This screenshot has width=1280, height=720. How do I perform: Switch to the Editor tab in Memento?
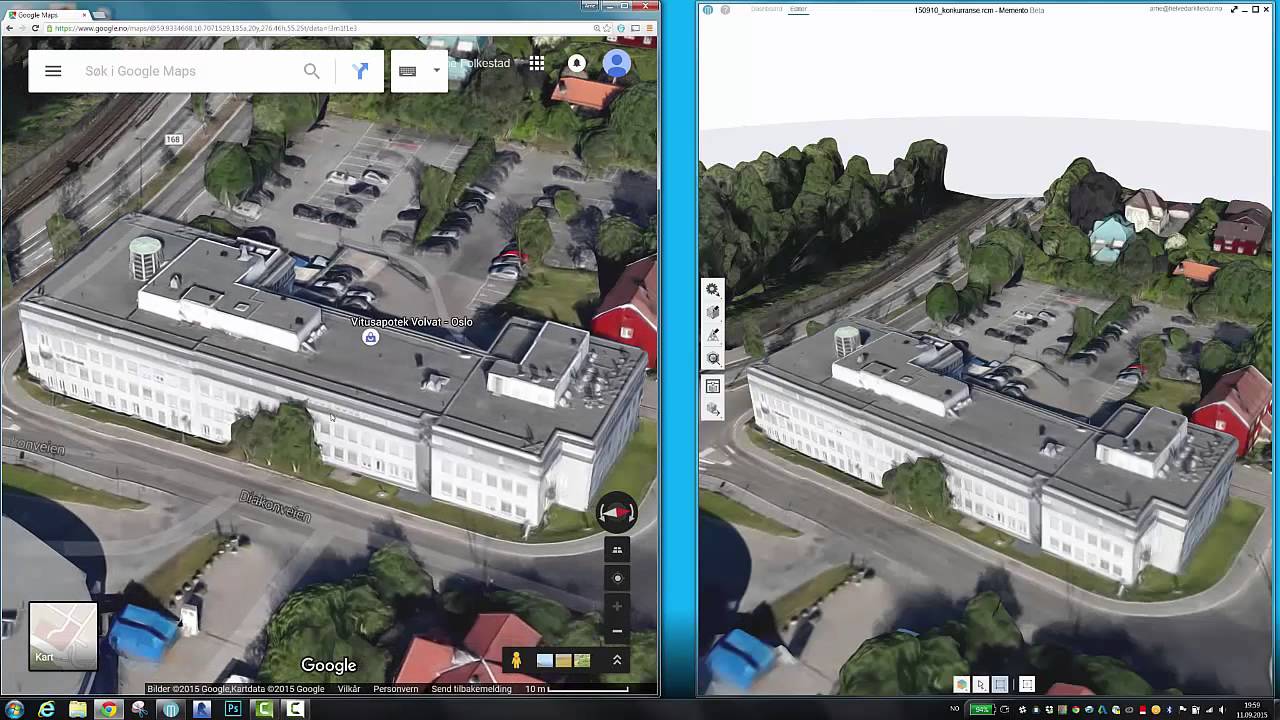(x=798, y=9)
